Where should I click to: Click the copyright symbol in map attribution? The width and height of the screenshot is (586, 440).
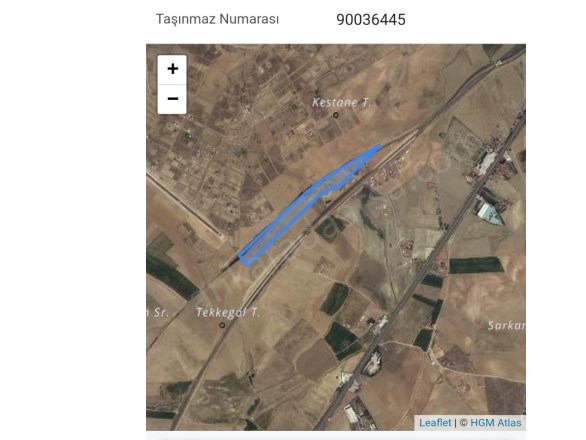click(463, 423)
